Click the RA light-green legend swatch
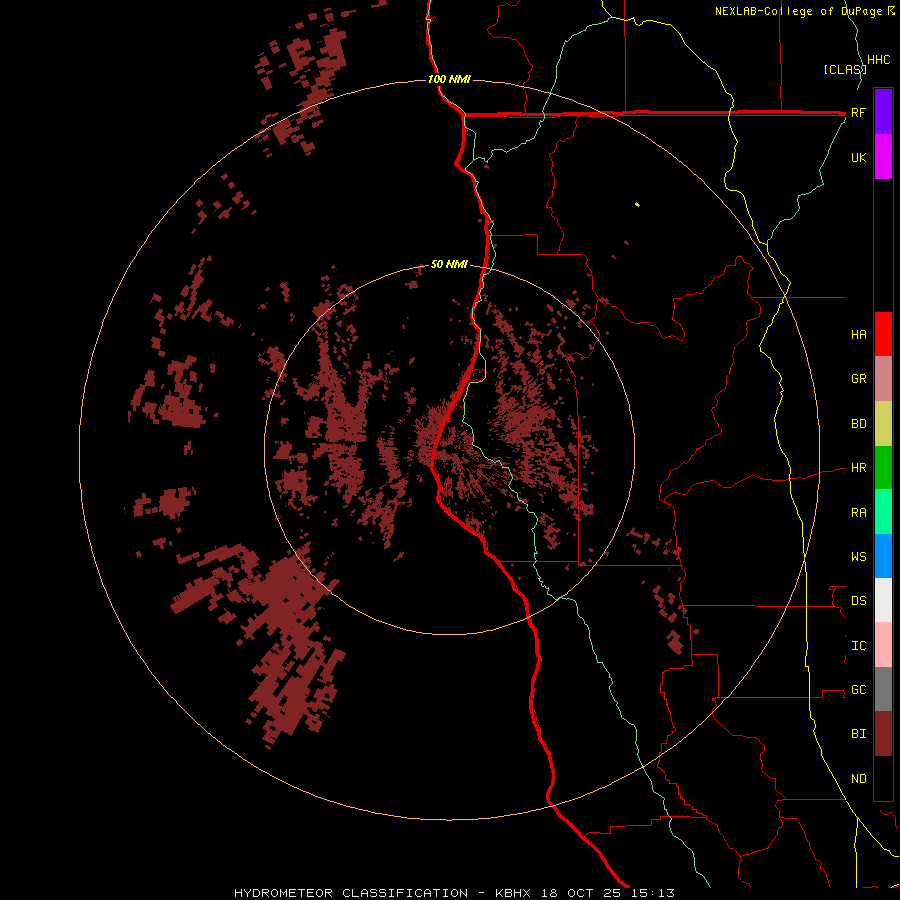This screenshot has width=900, height=900. (x=883, y=512)
